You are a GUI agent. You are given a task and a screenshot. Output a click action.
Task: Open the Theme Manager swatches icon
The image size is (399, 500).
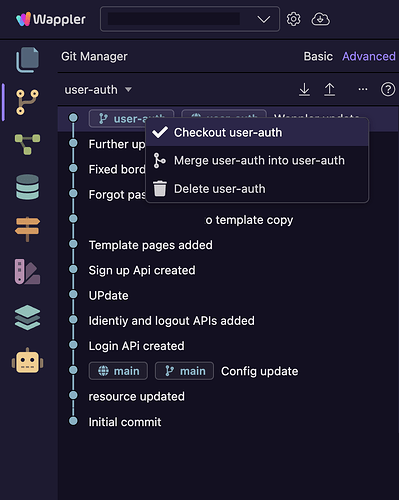(27, 272)
